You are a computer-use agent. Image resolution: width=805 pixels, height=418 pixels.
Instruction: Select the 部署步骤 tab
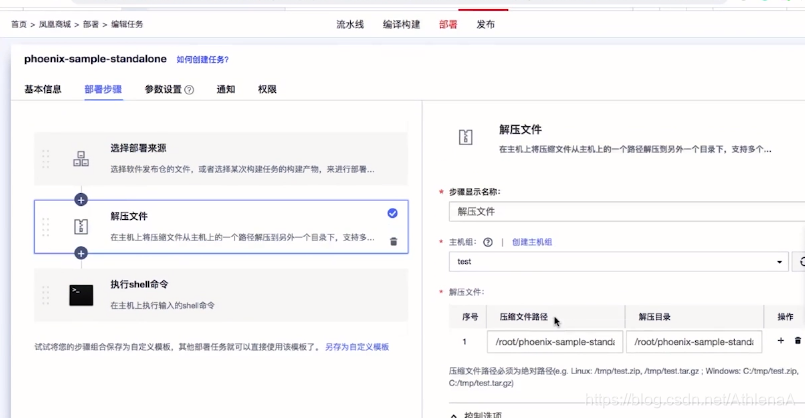coord(103,89)
